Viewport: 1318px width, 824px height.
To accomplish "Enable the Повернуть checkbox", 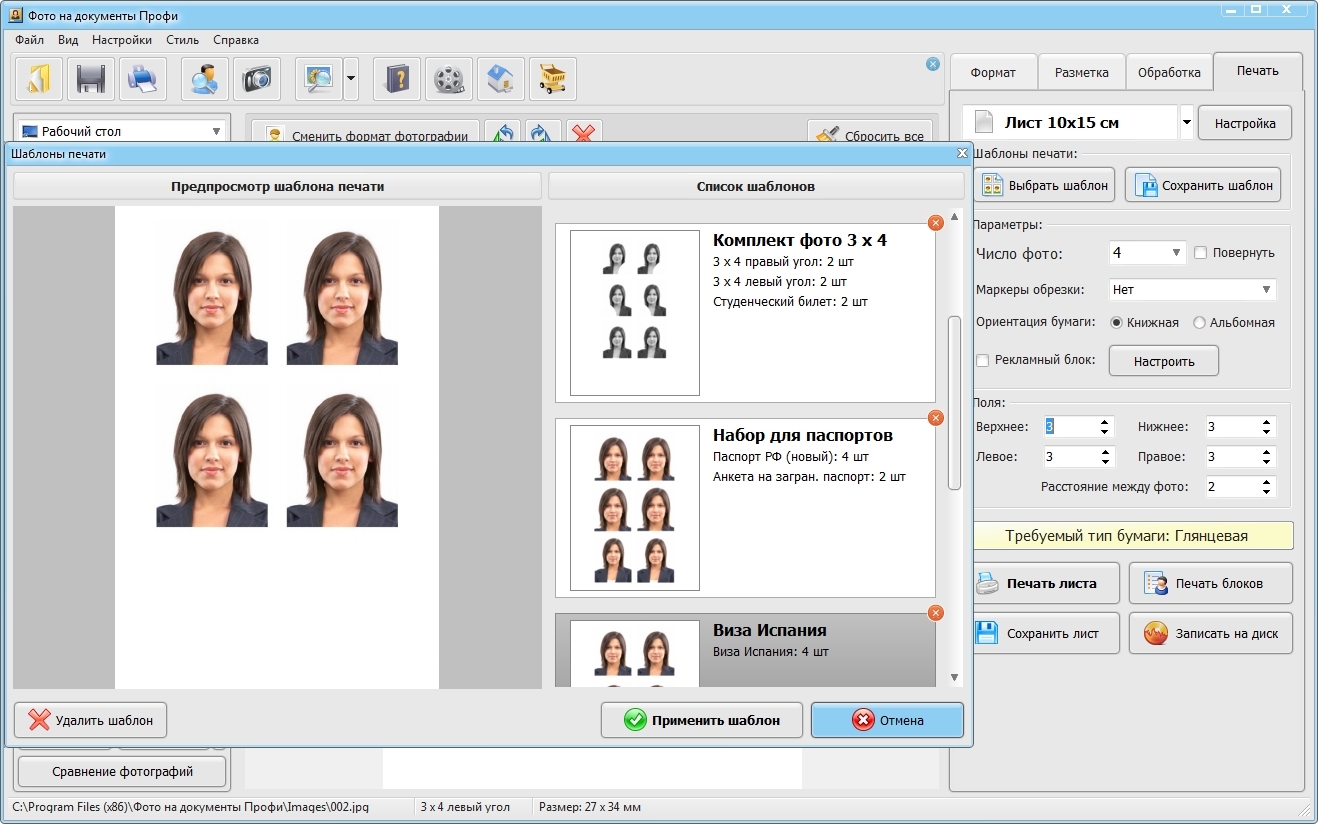I will [x=1201, y=253].
